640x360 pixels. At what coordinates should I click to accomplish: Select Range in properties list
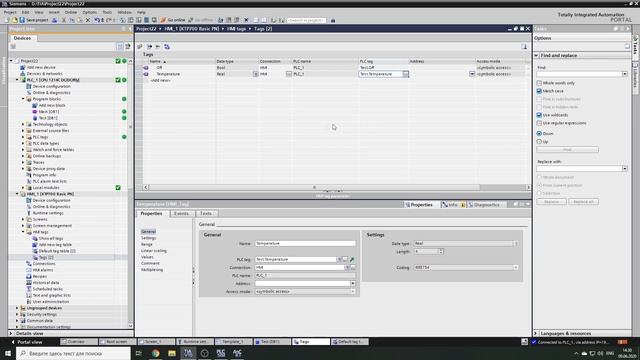(x=147, y=244)
